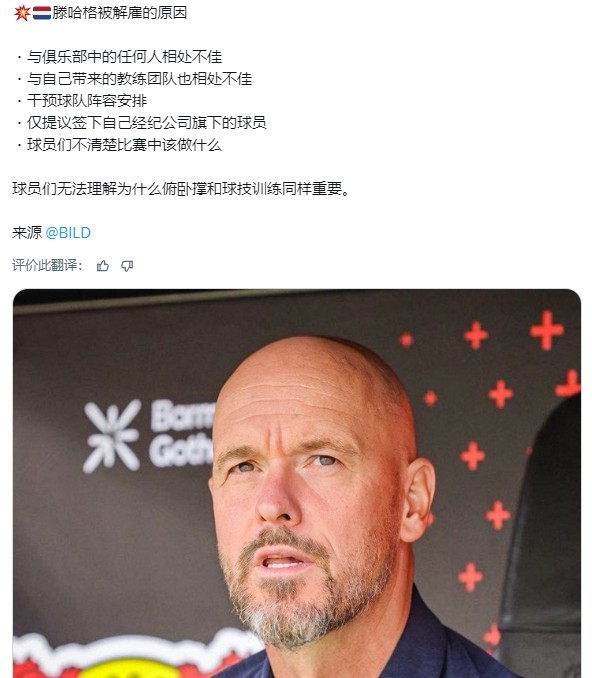The width and height of the screenshot is (592, 678).
Task: Click the bullet 仅提议签下自己经纪公司旗下的球员
Action: click(x=147, y=123)
